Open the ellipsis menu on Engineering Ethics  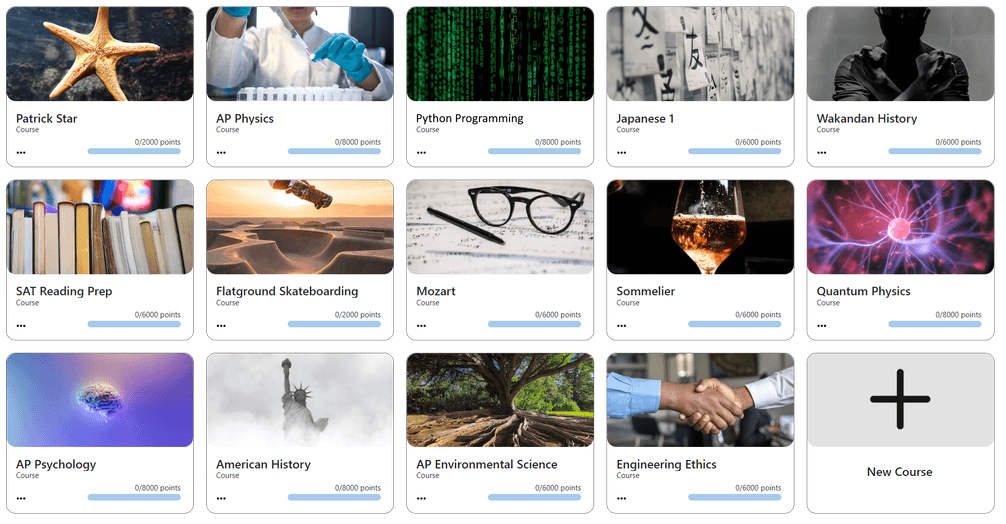tap(622, 498)
